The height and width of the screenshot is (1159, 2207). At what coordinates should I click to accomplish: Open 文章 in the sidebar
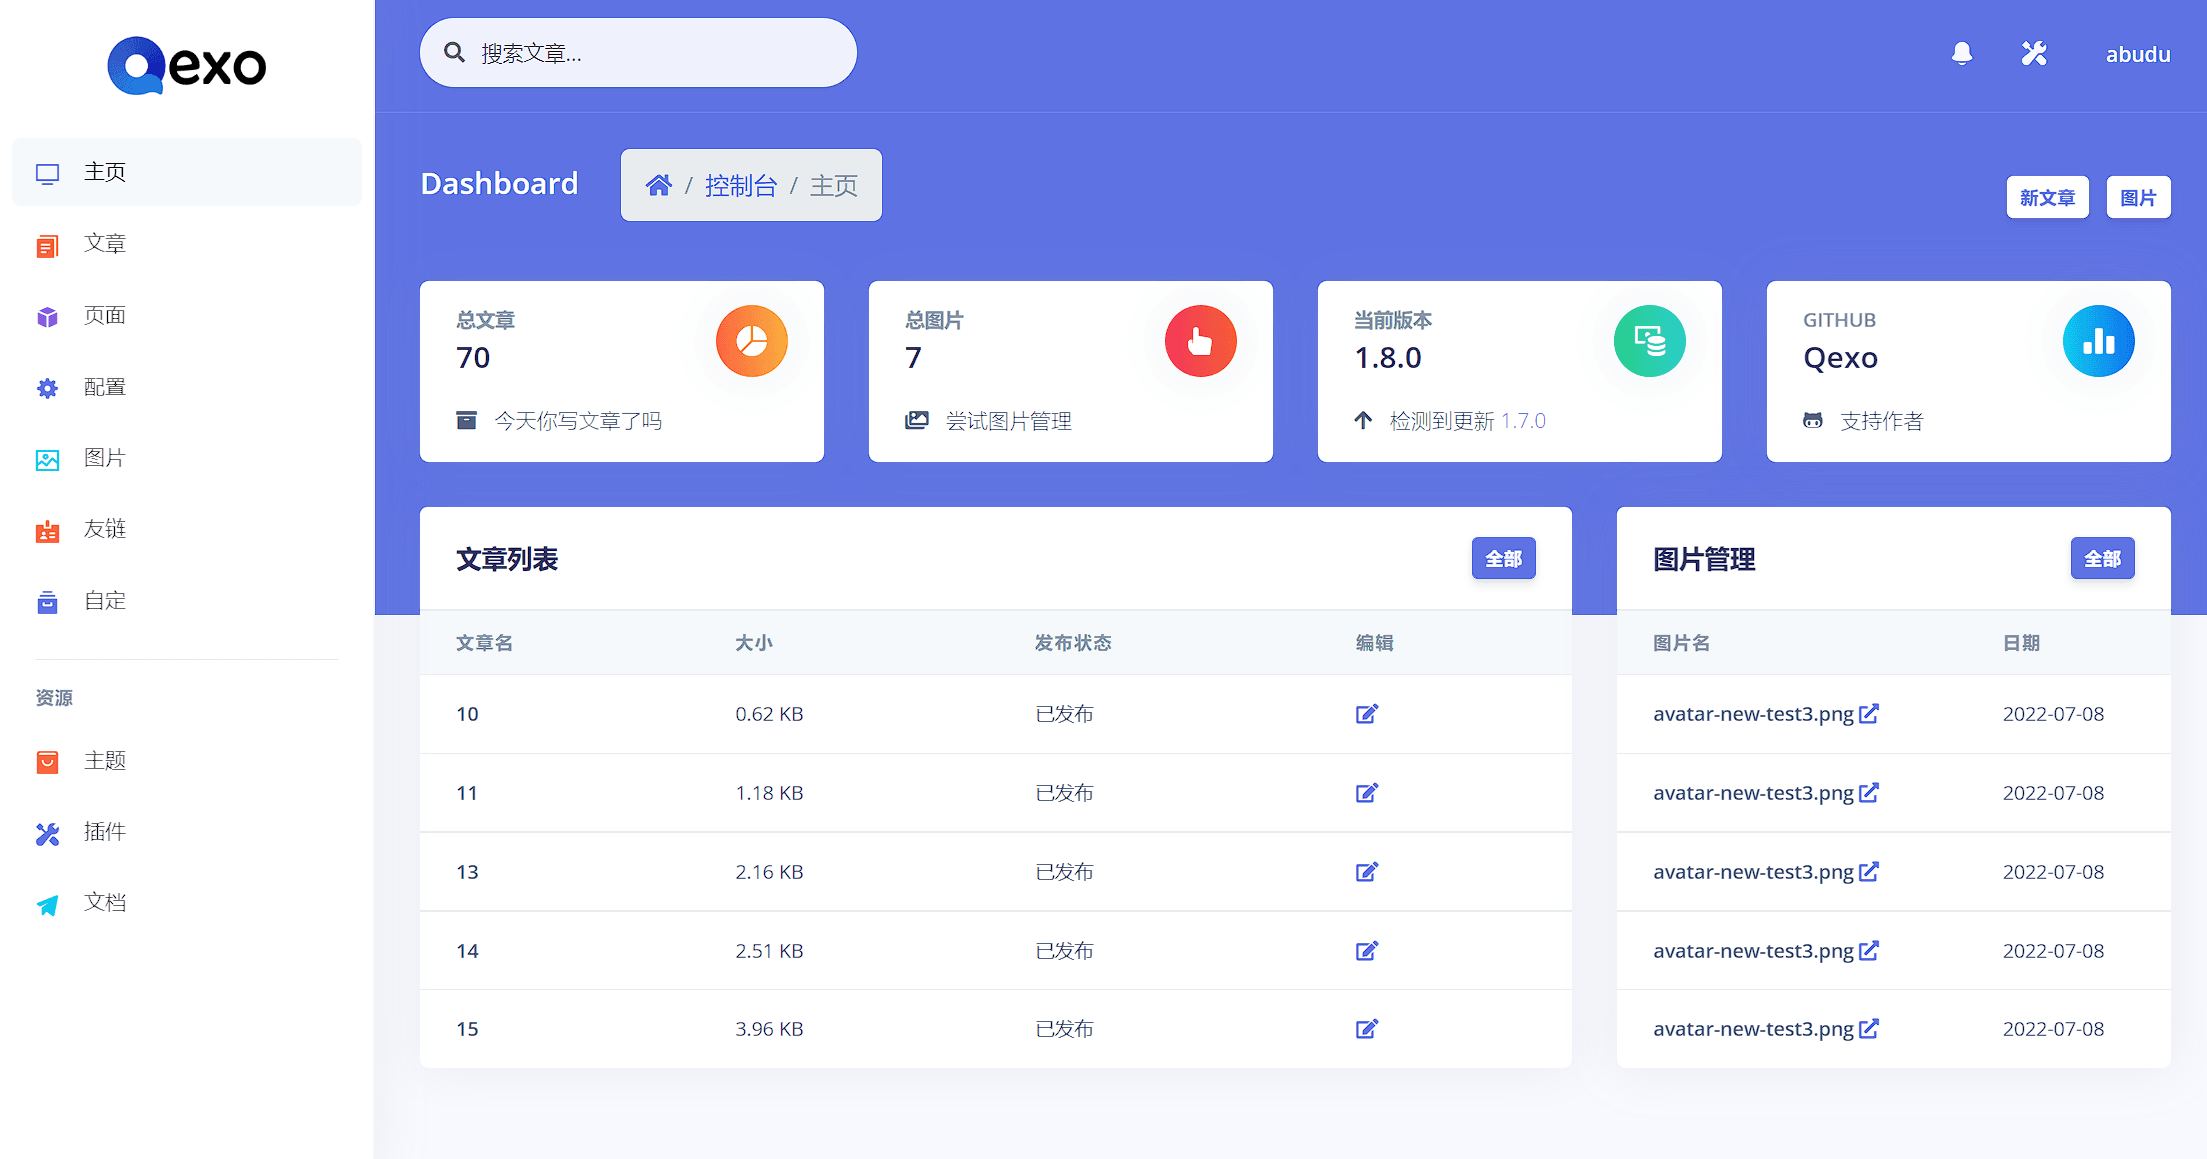[x=104, y=244]
